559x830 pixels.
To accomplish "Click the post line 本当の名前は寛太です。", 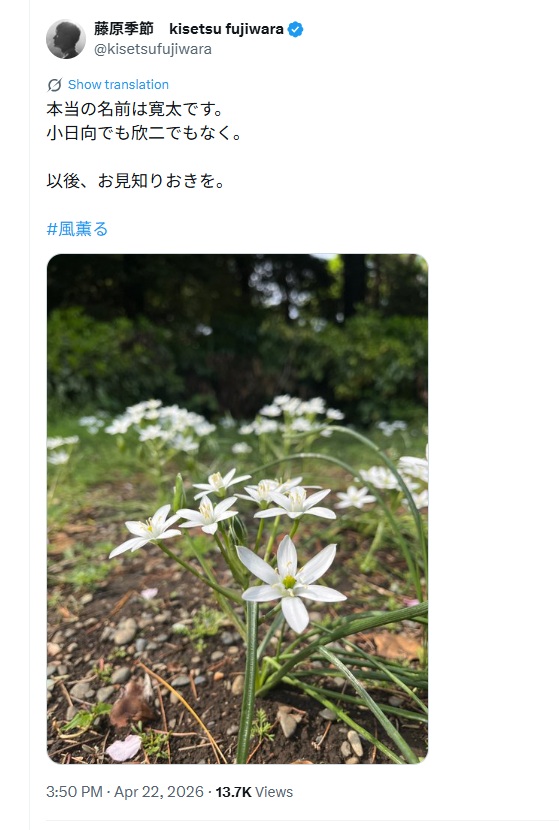I will [x=136, y=109].
